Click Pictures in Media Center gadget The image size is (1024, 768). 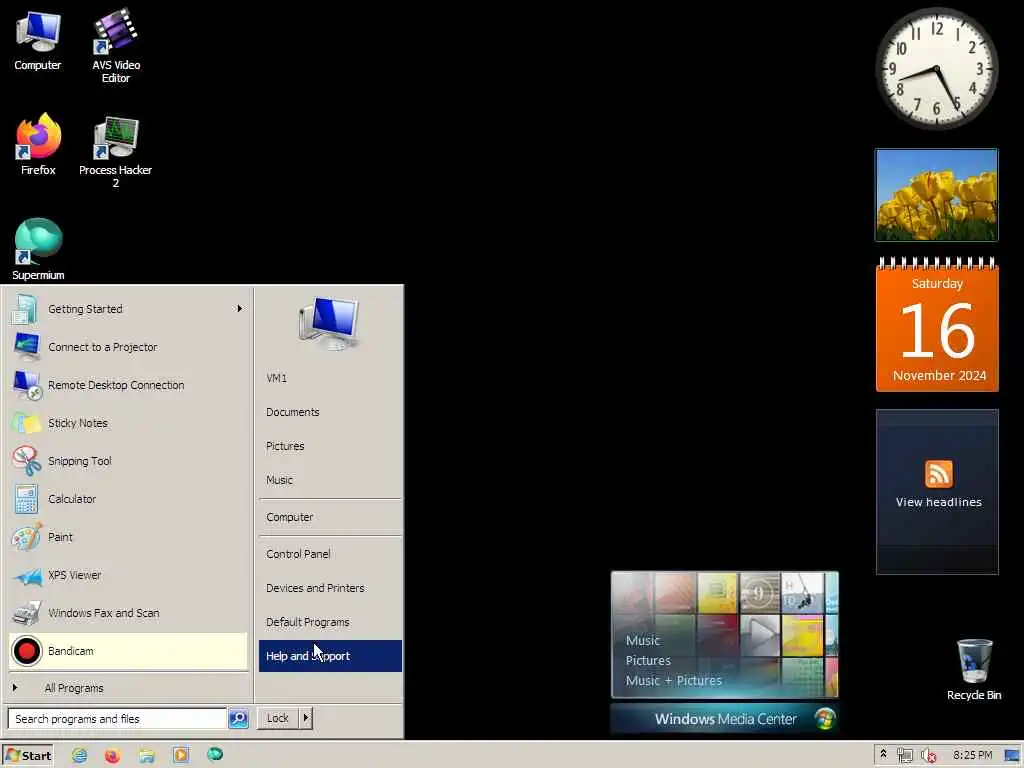click(x=648, y=660)
